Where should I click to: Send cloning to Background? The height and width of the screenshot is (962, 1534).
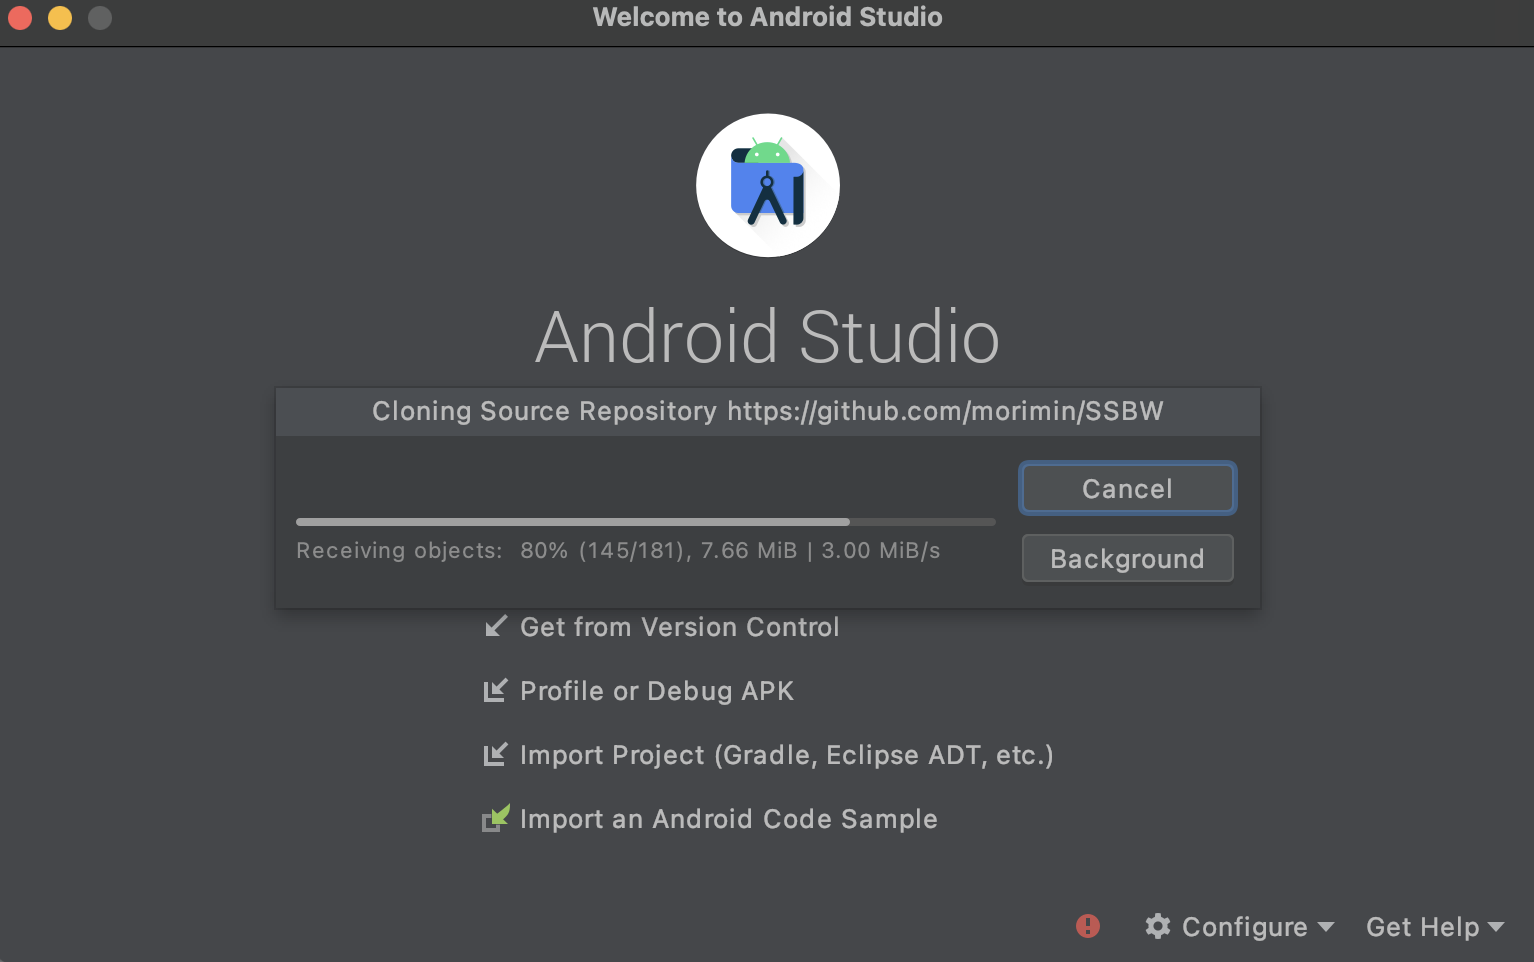click(x=1127, y=558)
